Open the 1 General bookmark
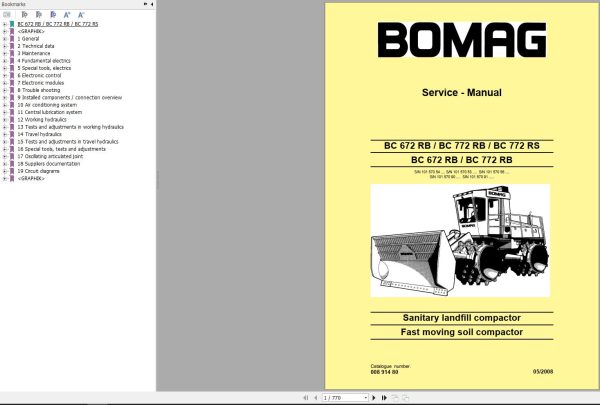The image size is (600, 405). 28,39
